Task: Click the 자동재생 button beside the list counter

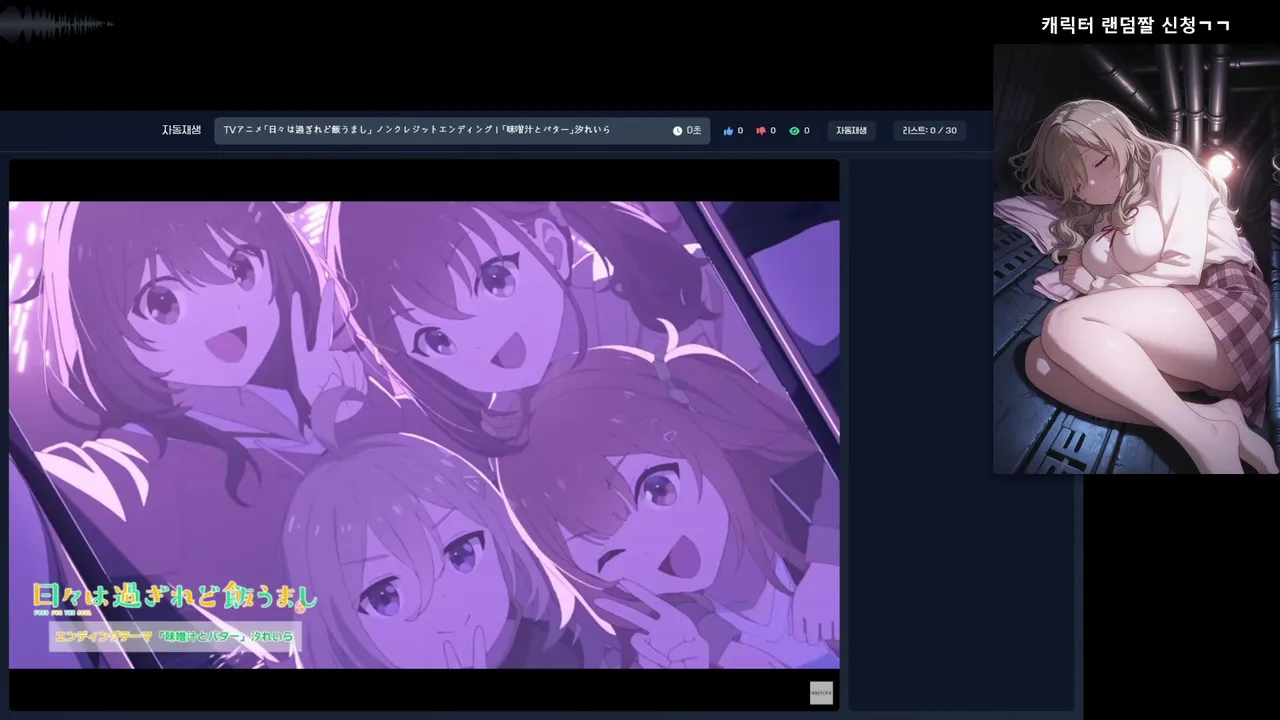Action: (x=852, y=131)
